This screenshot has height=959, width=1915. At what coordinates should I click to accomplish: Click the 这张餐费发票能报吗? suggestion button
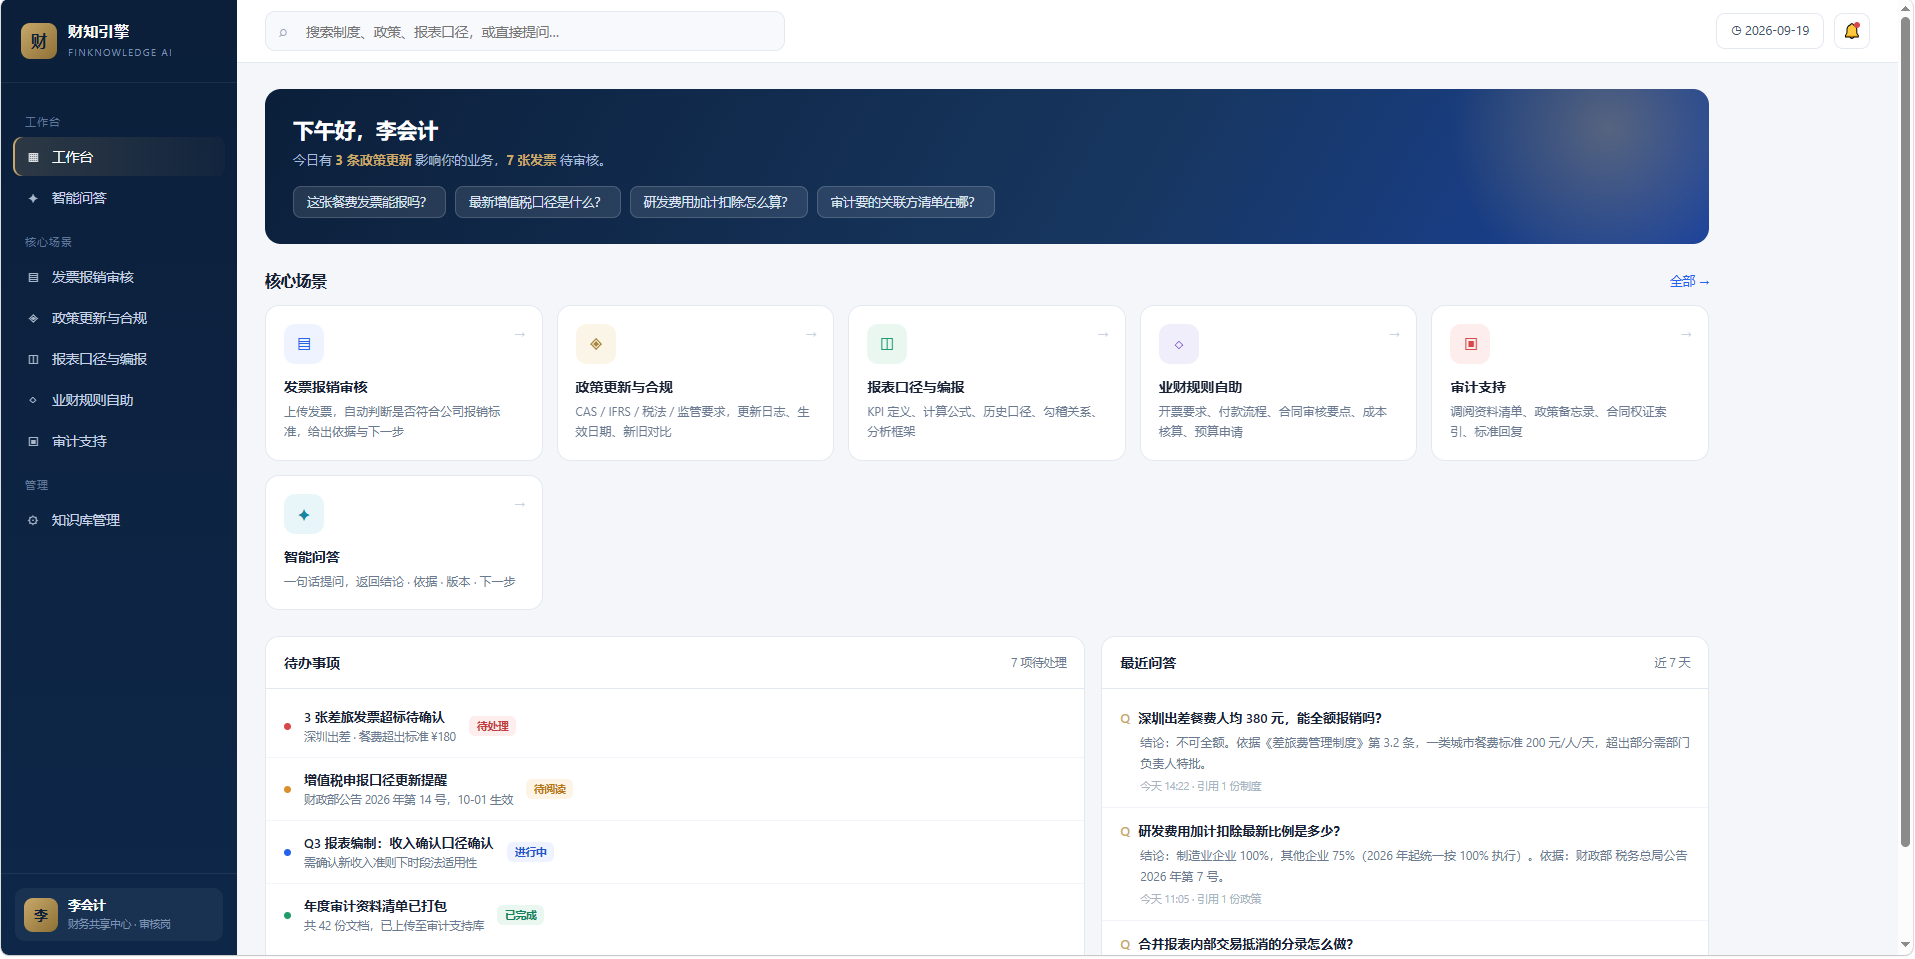pyautogui.click(x=369, y=202)
